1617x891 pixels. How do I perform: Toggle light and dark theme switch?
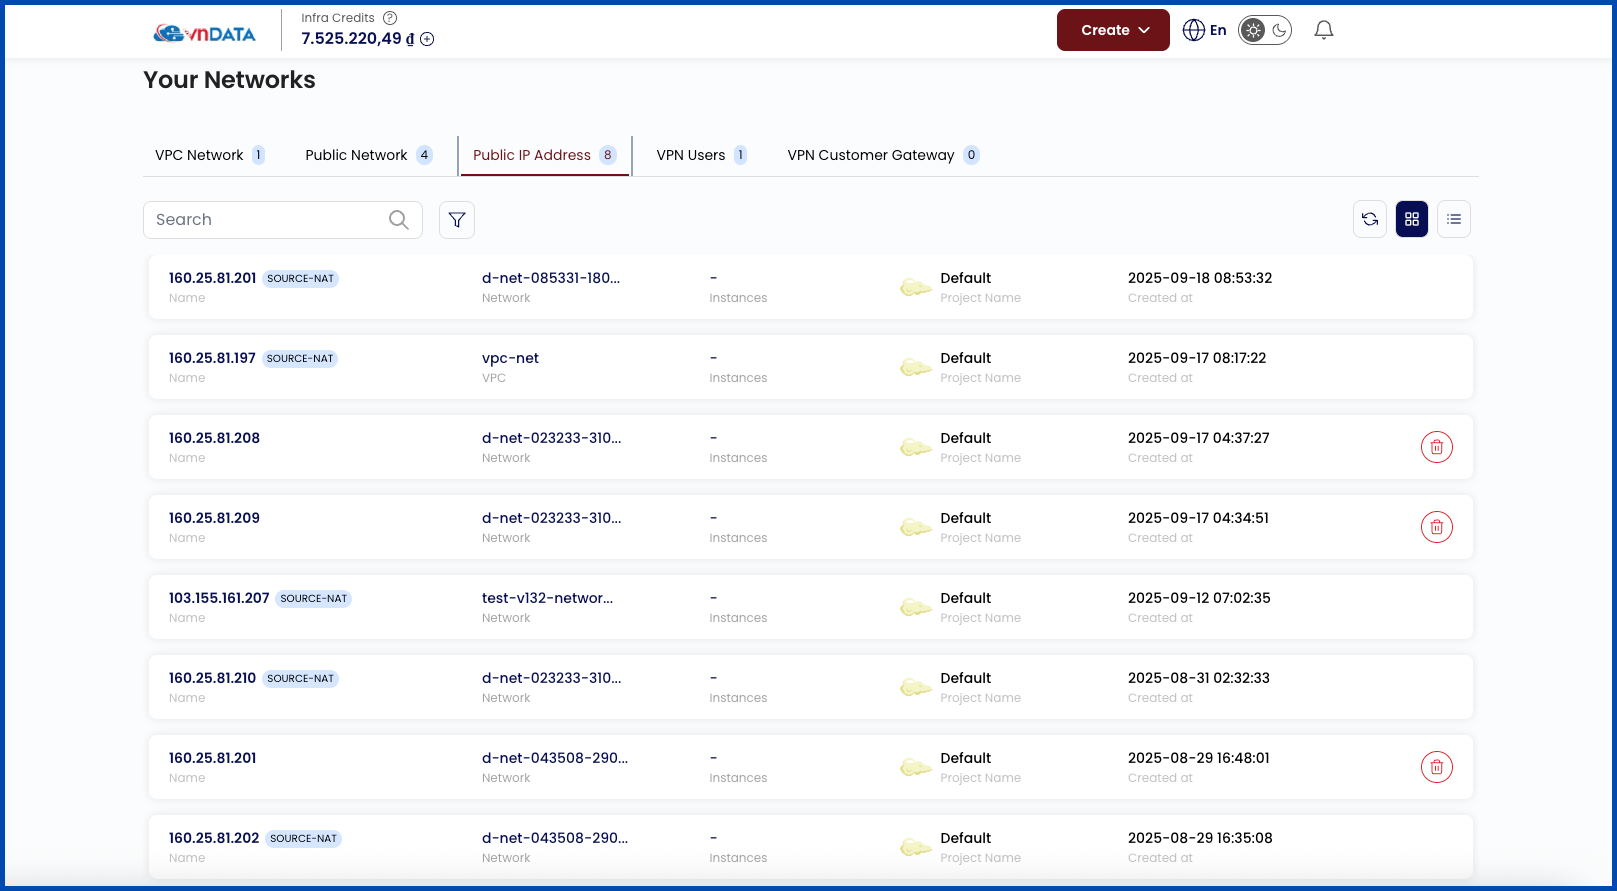(1265, 30)
